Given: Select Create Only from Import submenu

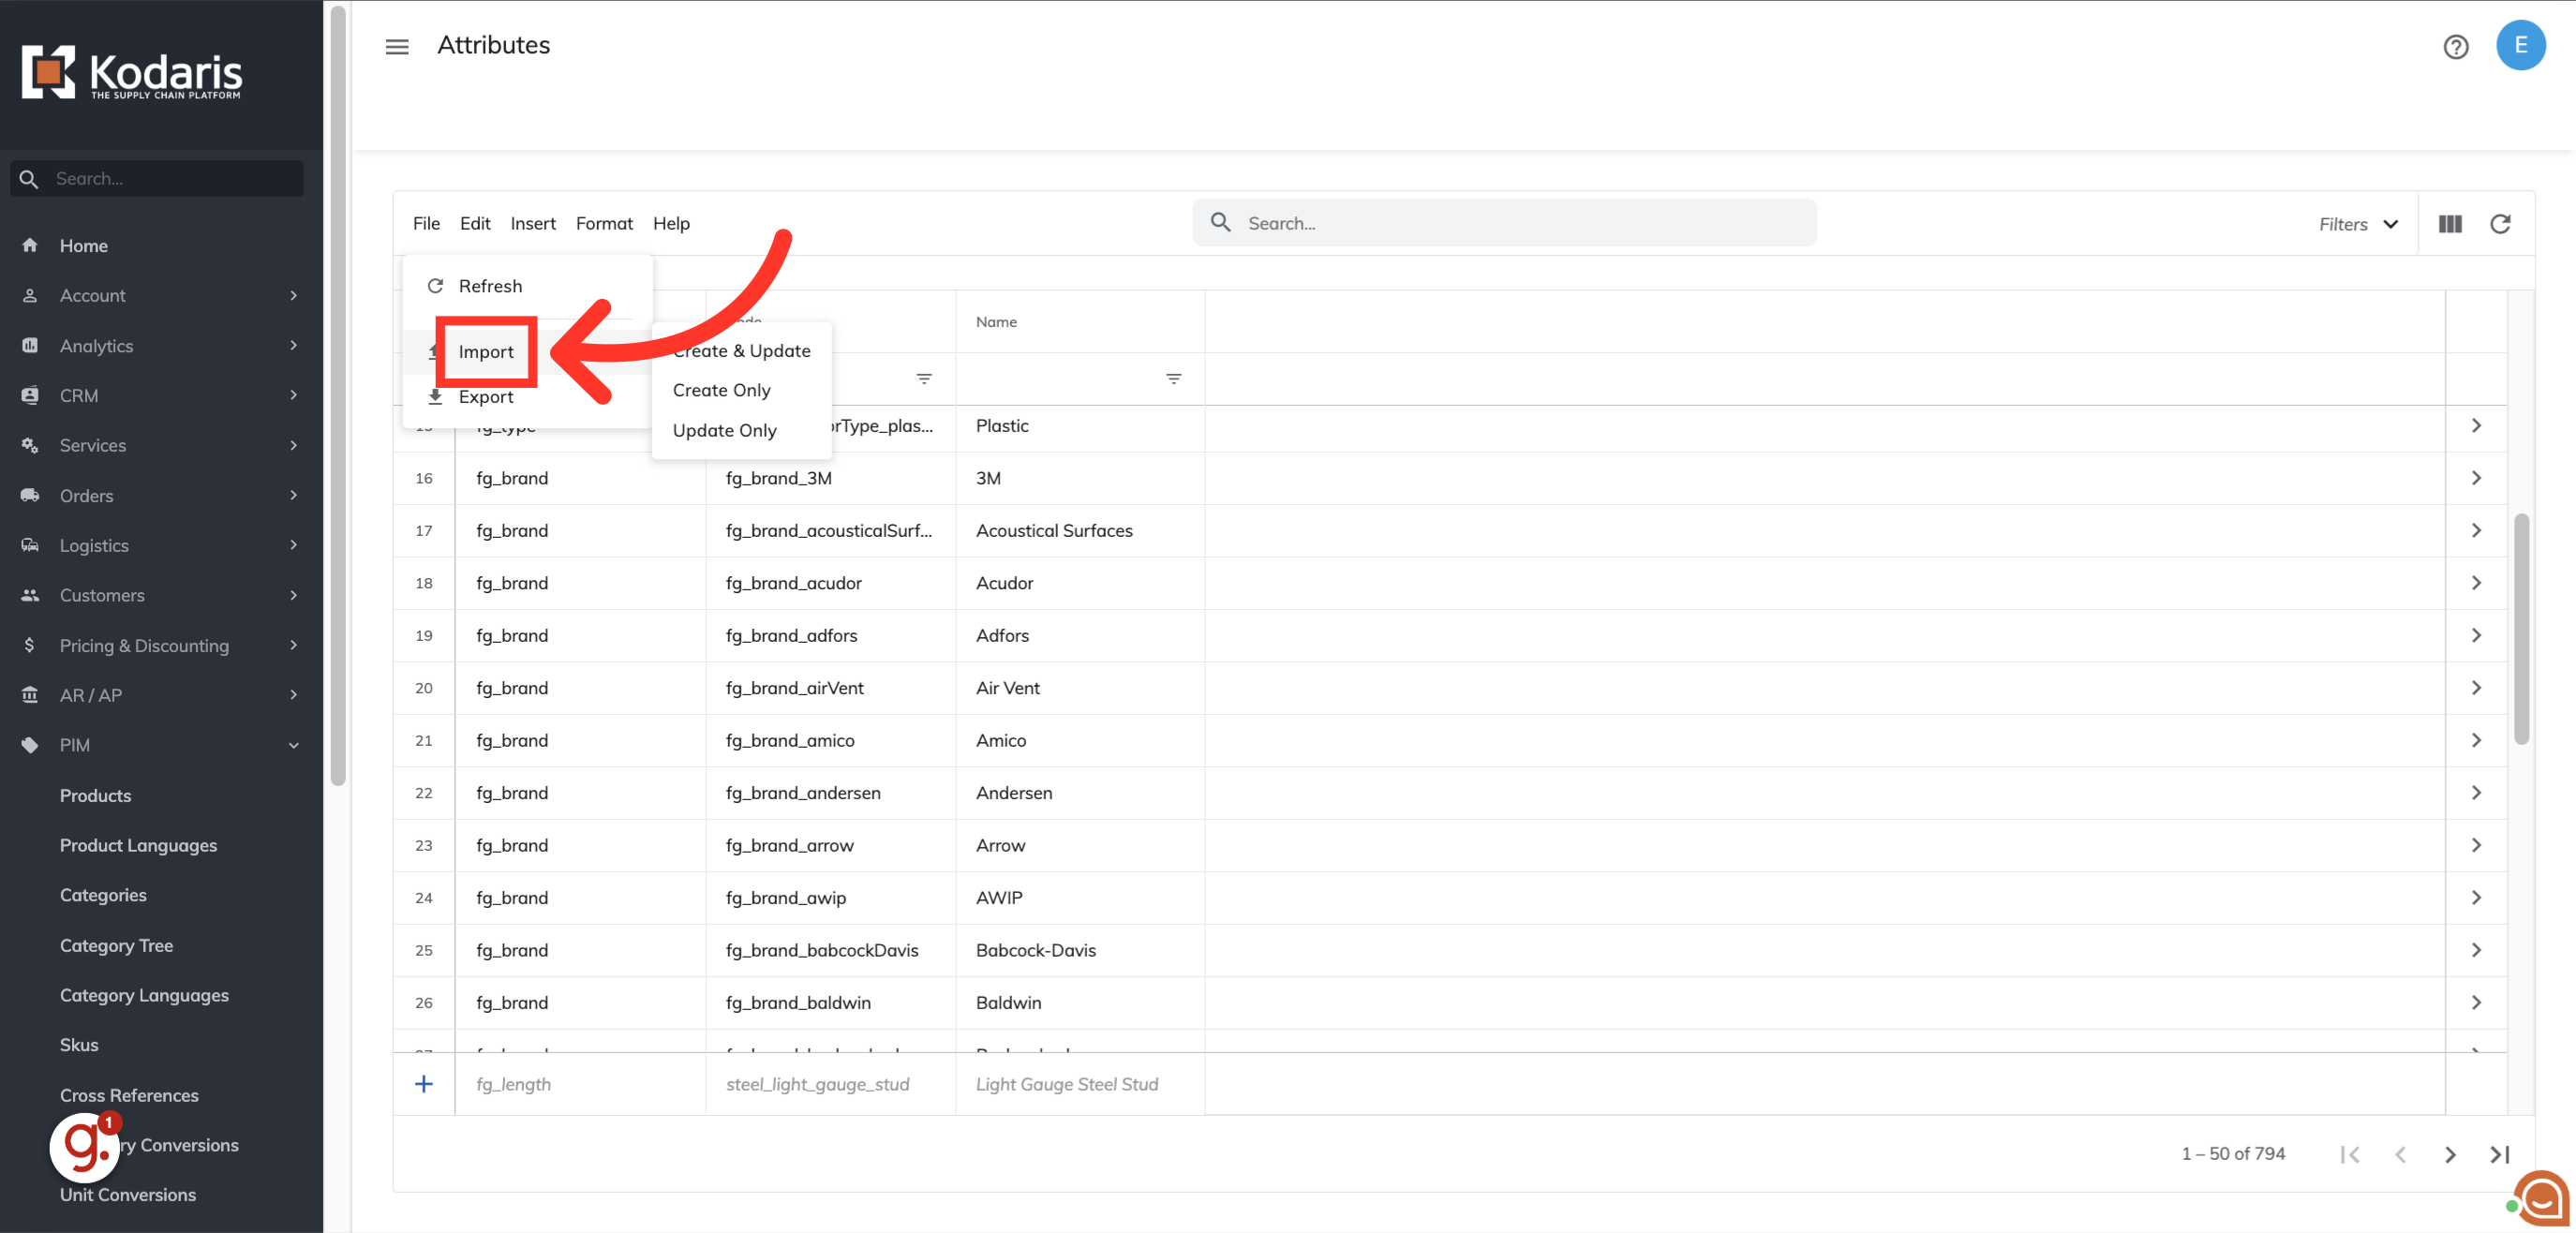Looking at the screenshot, I should click(721, 390).
